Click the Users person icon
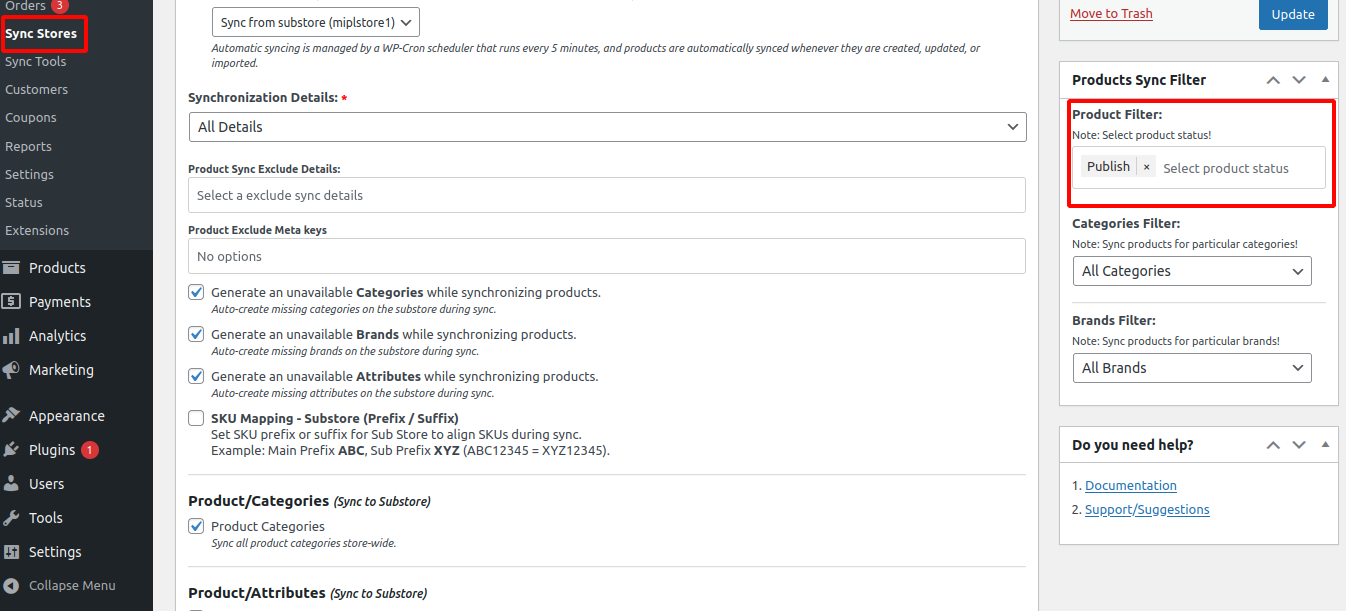 12,484
